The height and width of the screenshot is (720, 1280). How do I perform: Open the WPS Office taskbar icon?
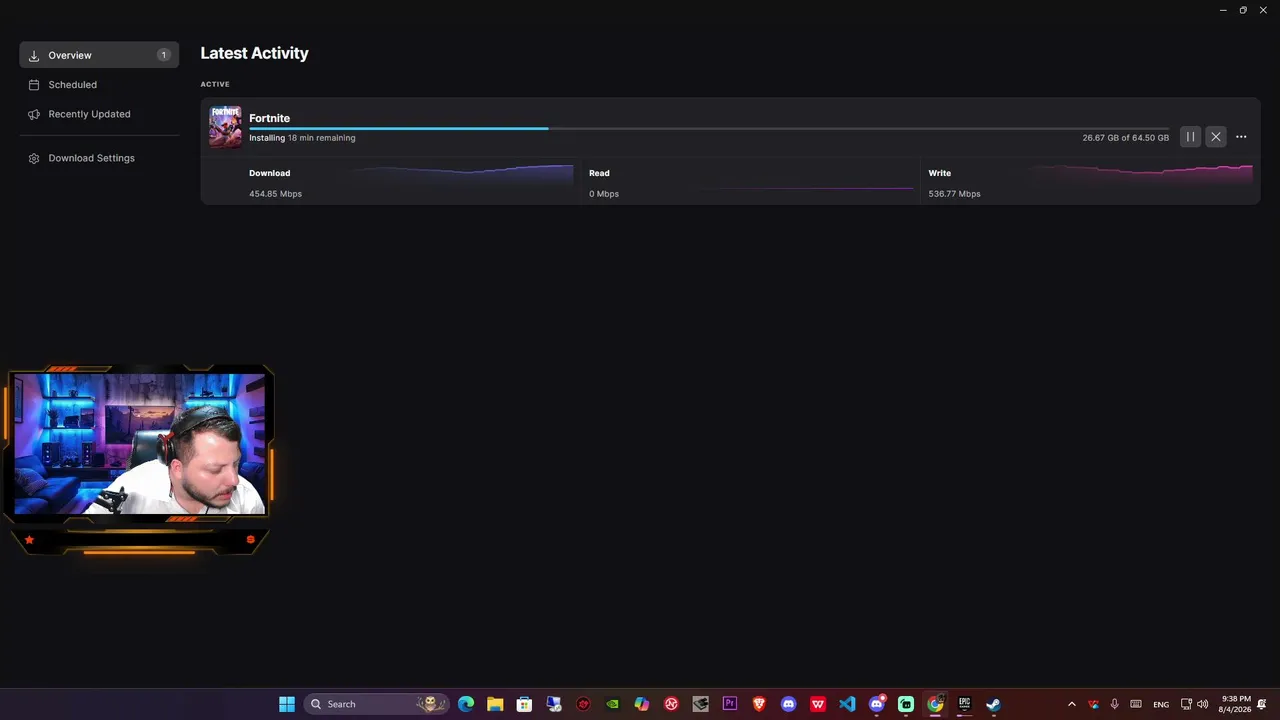(818, 704)
